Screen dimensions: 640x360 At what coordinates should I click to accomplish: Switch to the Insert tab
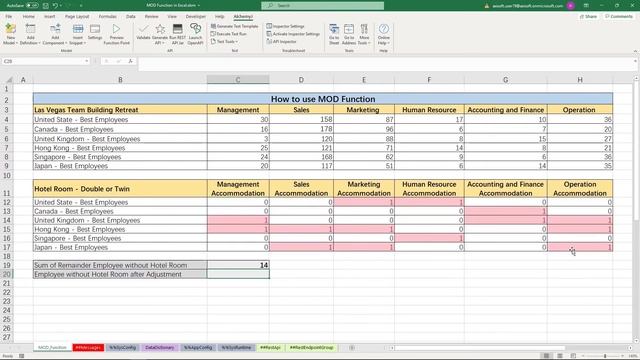(x=49, y=17)
